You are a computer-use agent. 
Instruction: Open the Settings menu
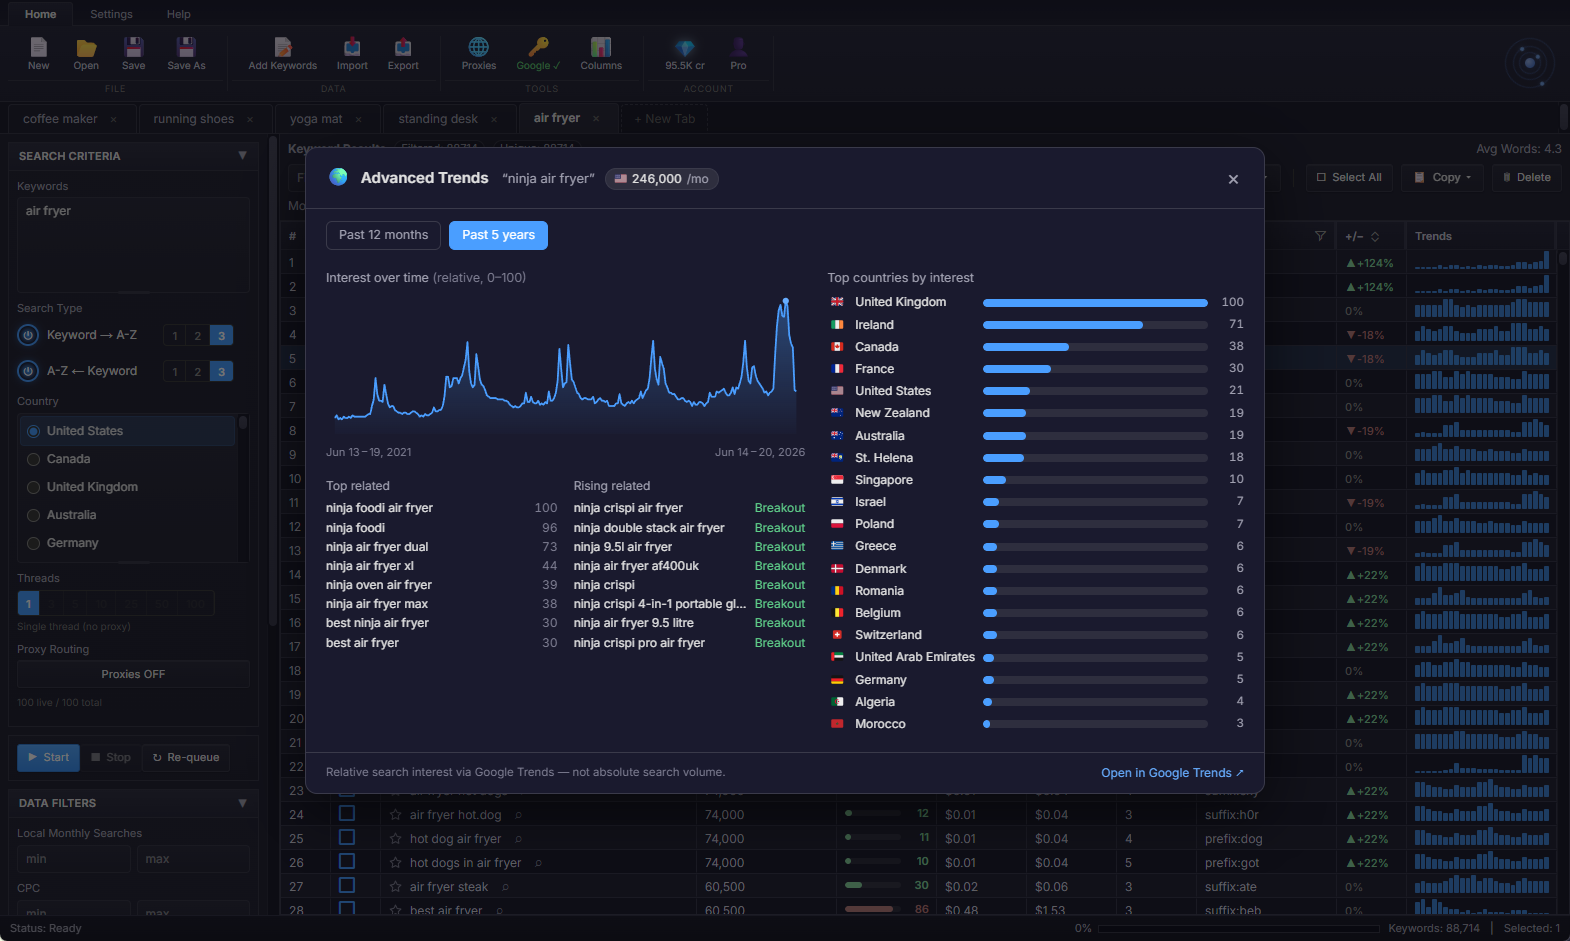(111, 14)
